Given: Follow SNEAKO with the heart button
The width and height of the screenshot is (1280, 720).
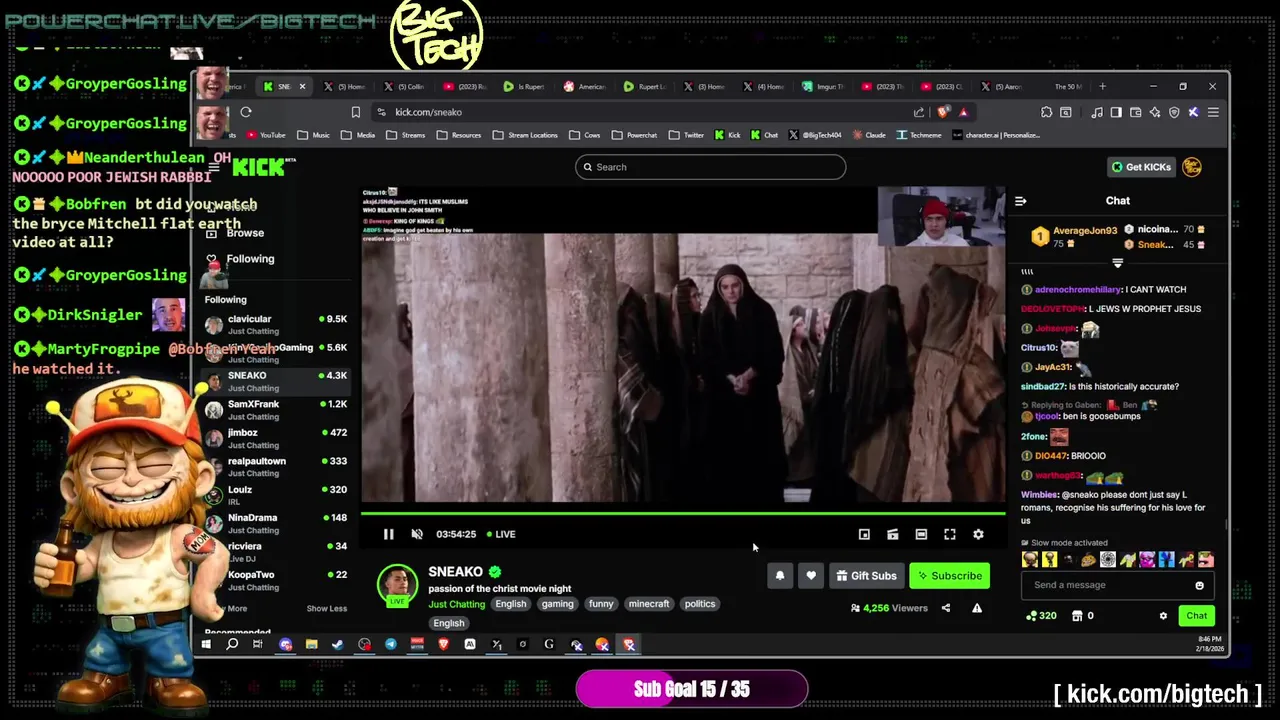Looking at the screenshot, I should 811,575.
